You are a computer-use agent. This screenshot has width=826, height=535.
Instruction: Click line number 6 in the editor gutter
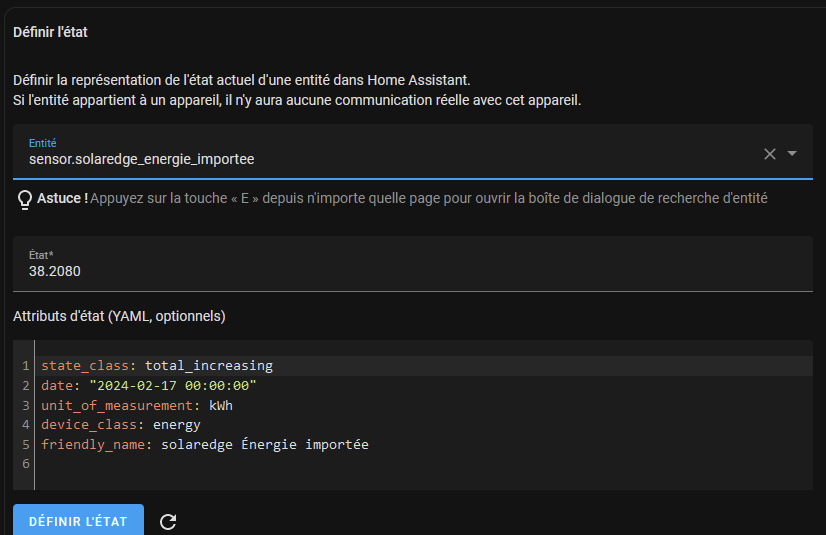(25, 464)
